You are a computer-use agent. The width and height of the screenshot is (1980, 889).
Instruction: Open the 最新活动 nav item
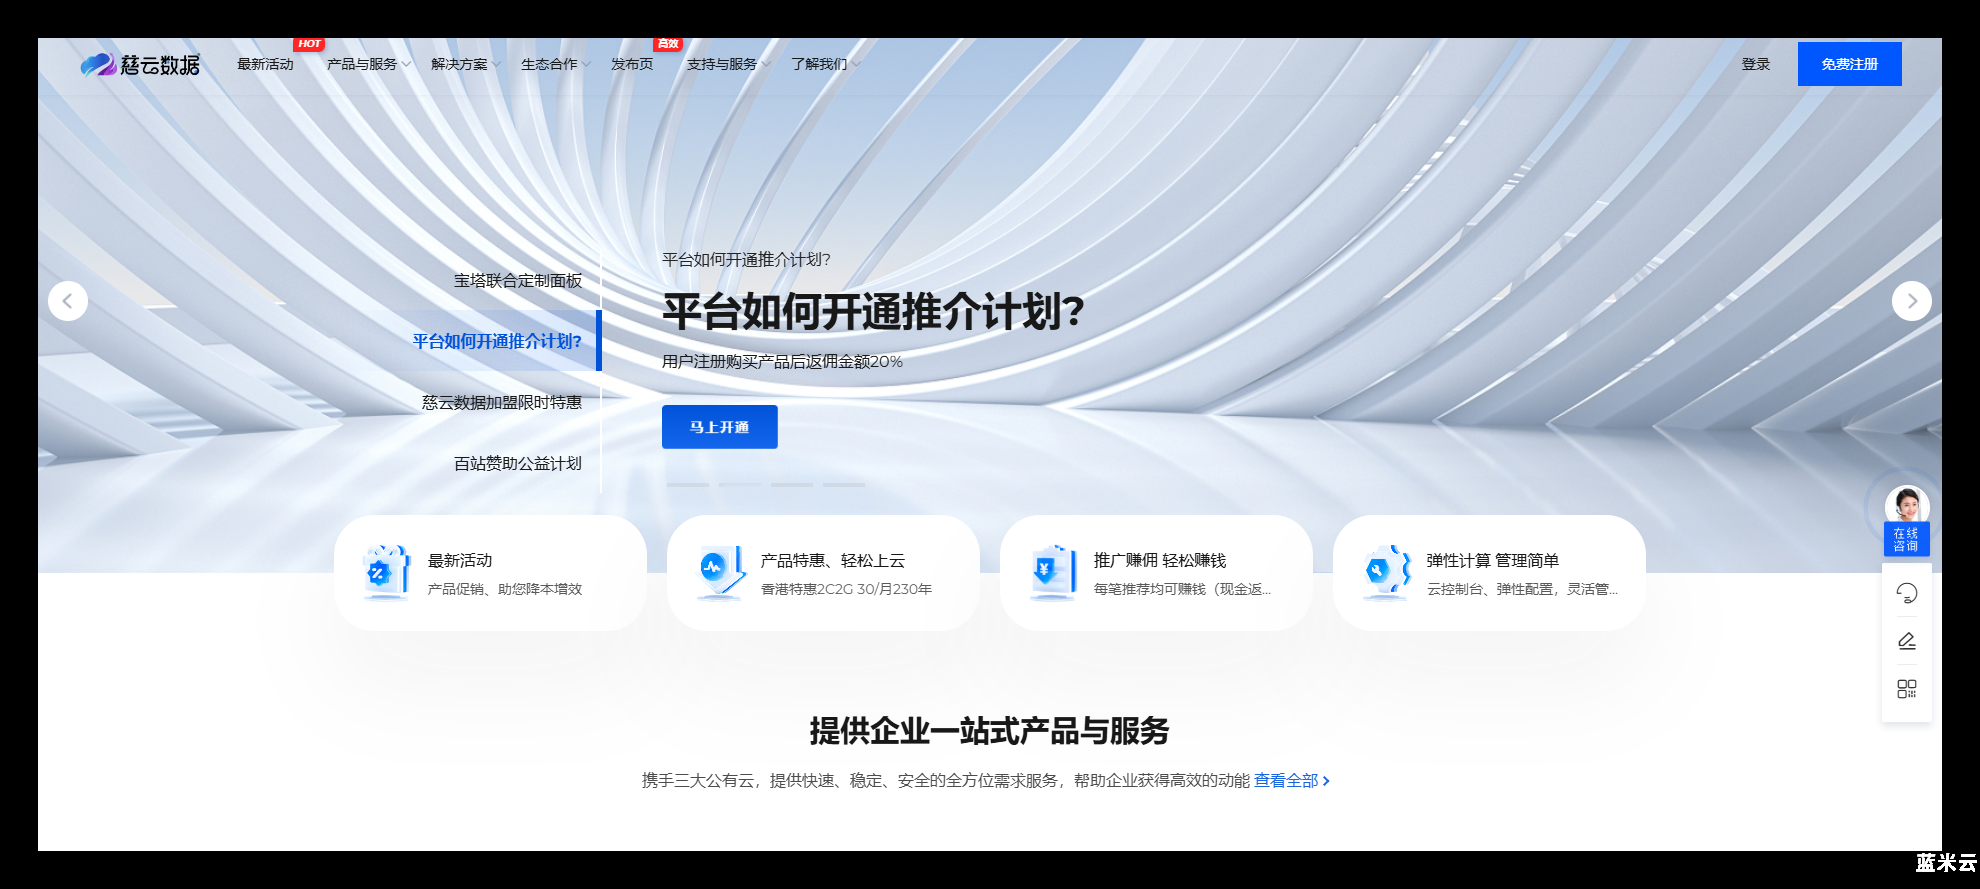point(265,64)
